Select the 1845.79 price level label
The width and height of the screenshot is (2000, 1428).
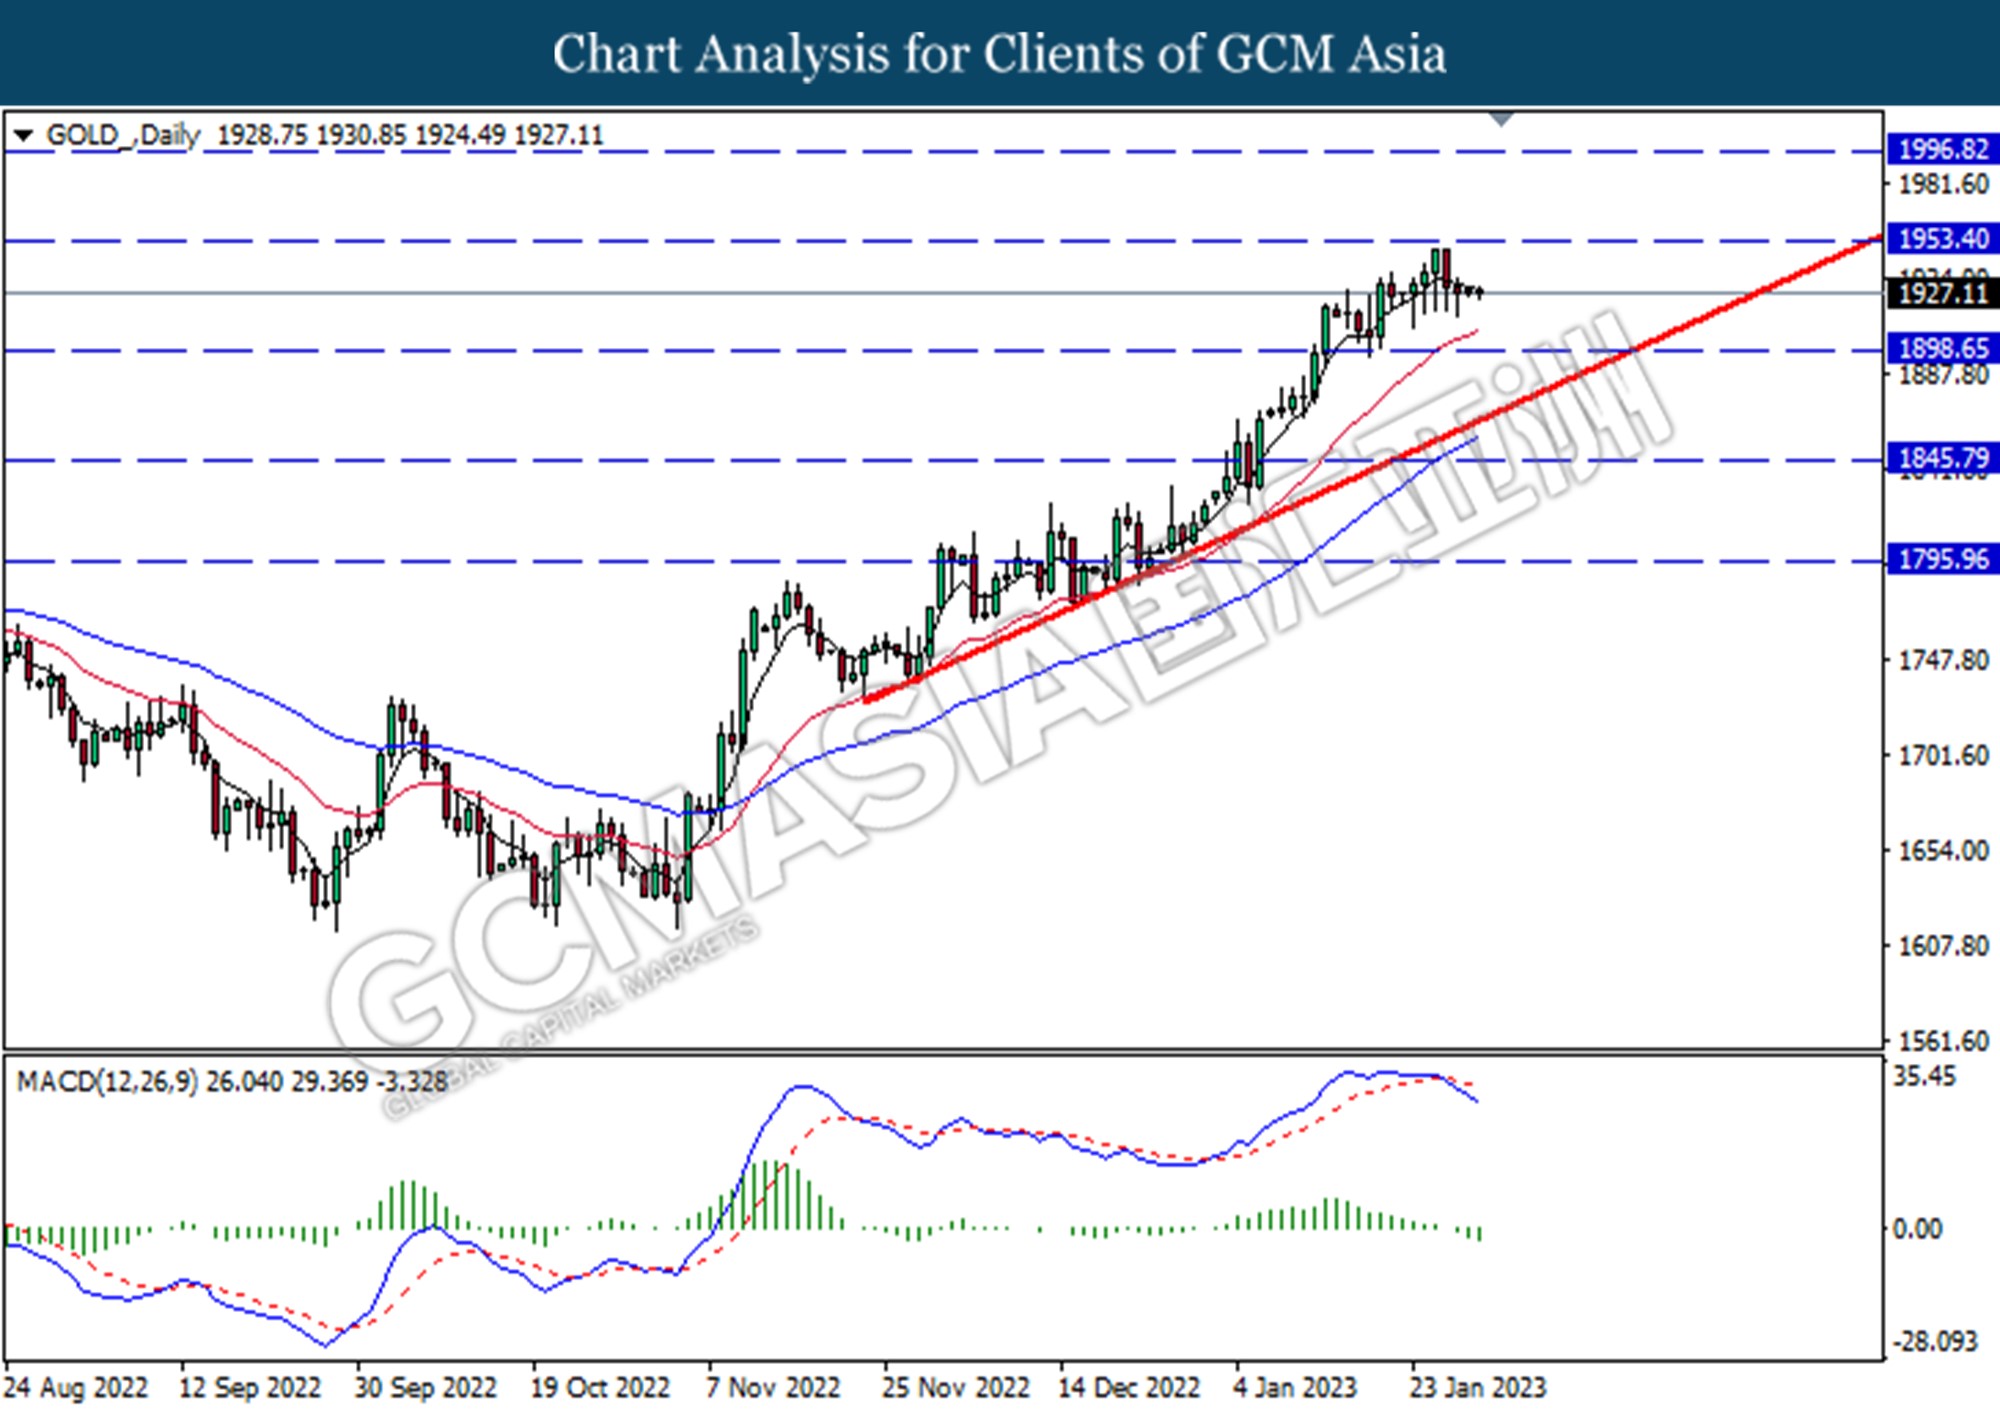pos(1943,459)
